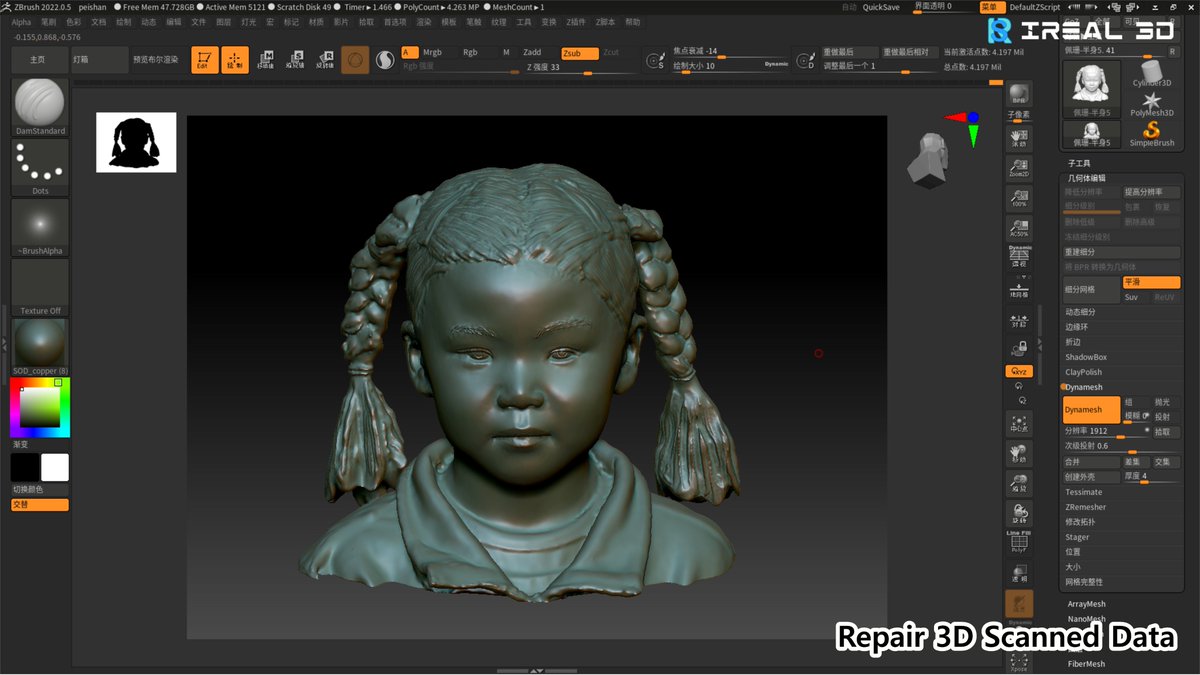Select the DamStandard brush thumbnail
The image size is (1200, 675).
[x=40, y=107]
